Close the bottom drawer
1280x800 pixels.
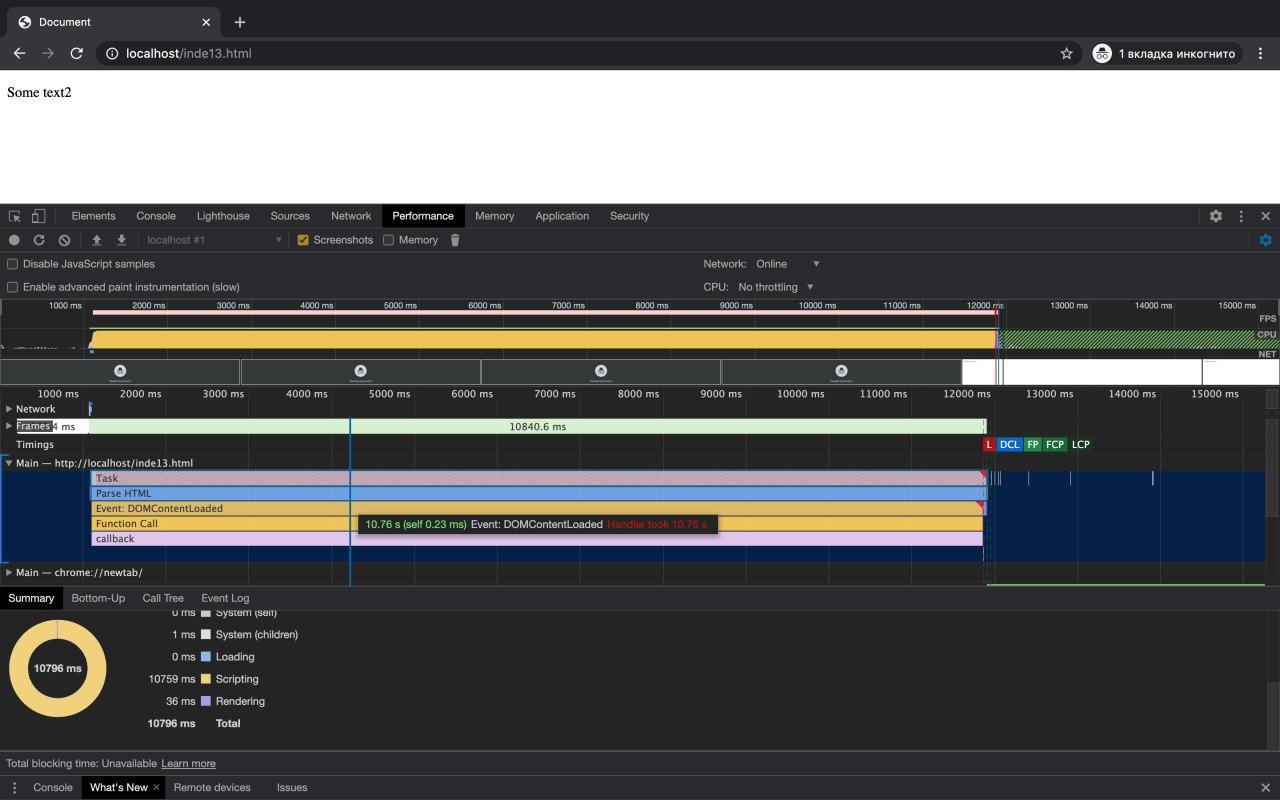click(x=1265, y=788)
